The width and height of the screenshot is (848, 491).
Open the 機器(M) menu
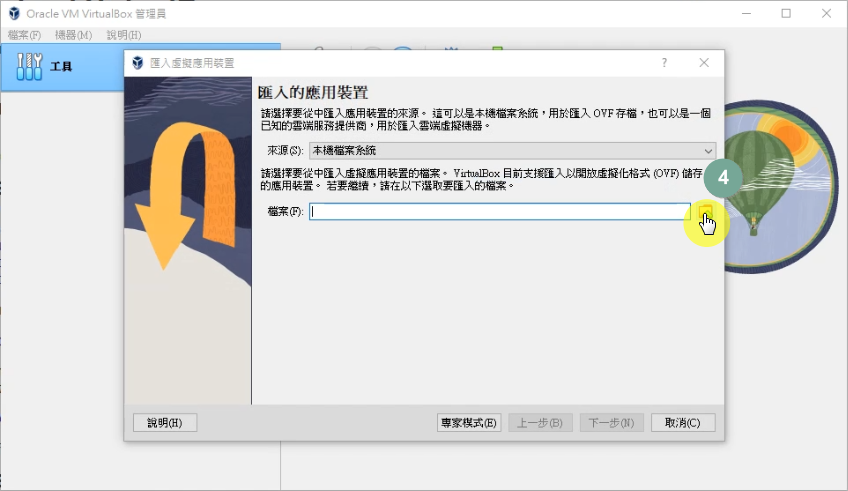[74, 35]
